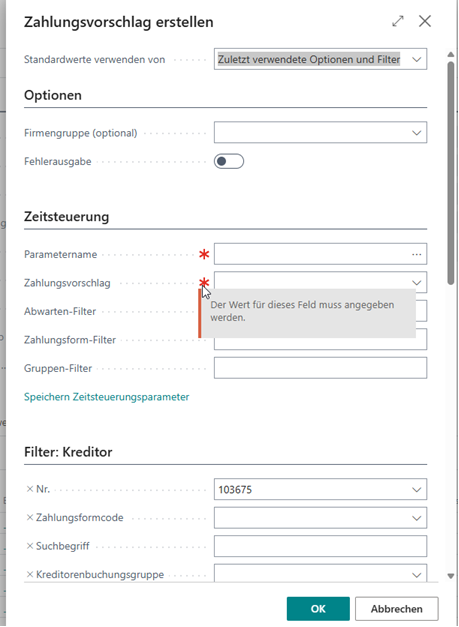Expand the dialog to full screen
The image size is (459, 627).
coord(398,21)
